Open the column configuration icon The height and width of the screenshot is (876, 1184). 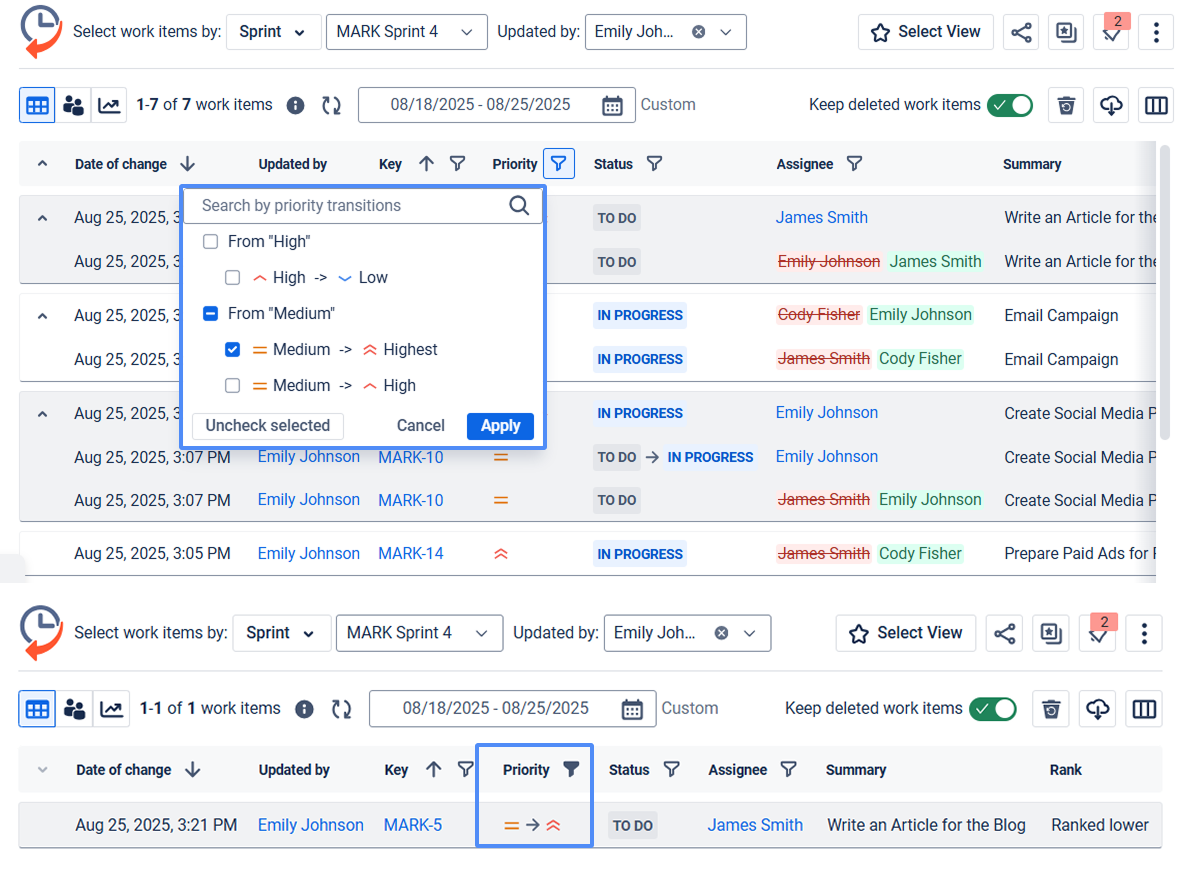click(x=1155, y=105)
